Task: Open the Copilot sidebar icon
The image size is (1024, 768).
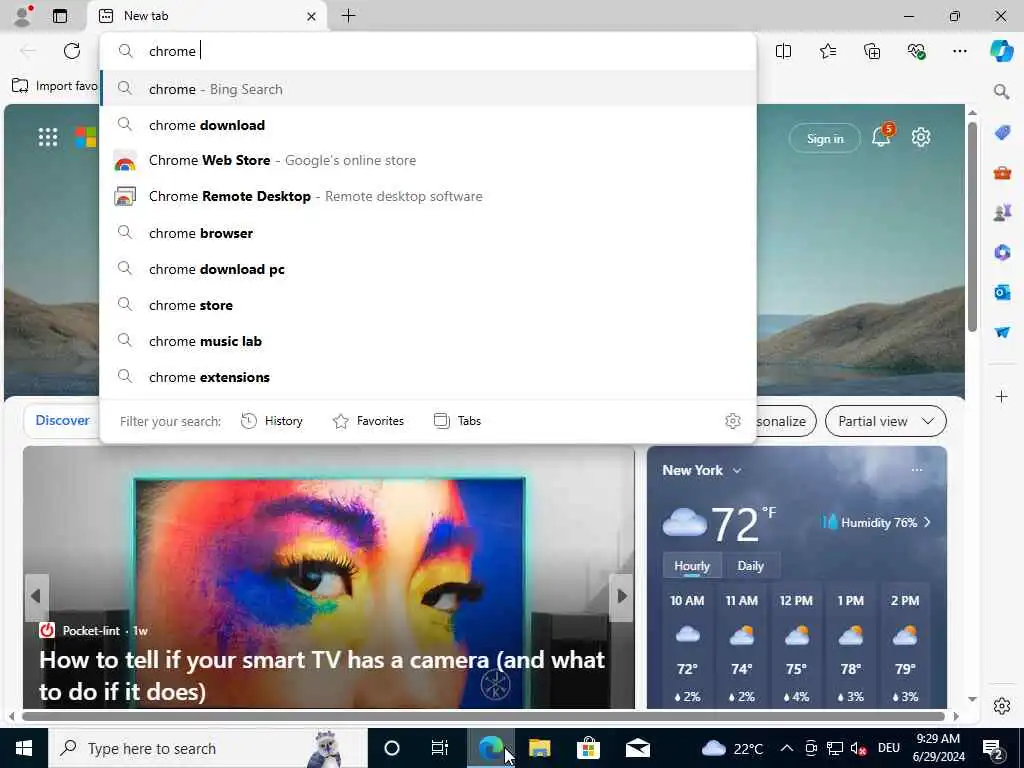Action: tap(1001, 51)
